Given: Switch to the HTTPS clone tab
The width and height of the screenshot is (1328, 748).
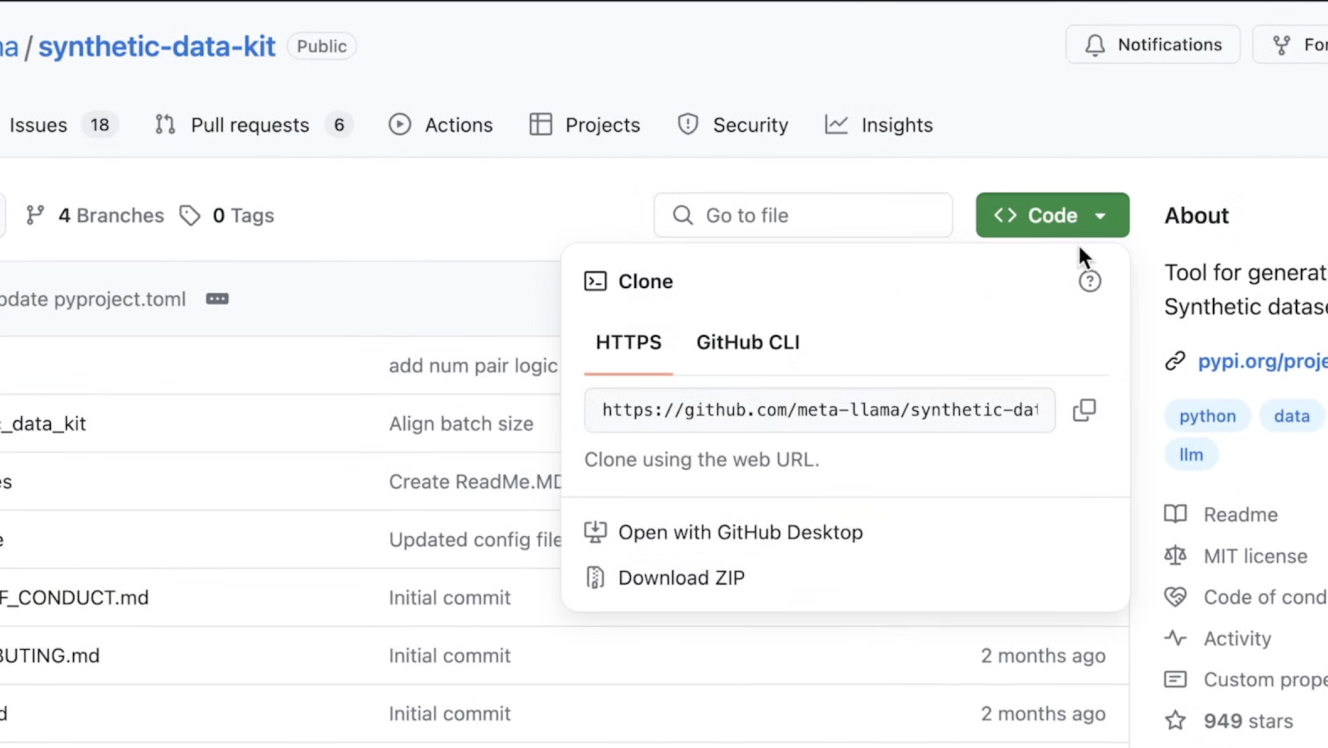Looking at the screenshot, I should click(x=628, y=342).
